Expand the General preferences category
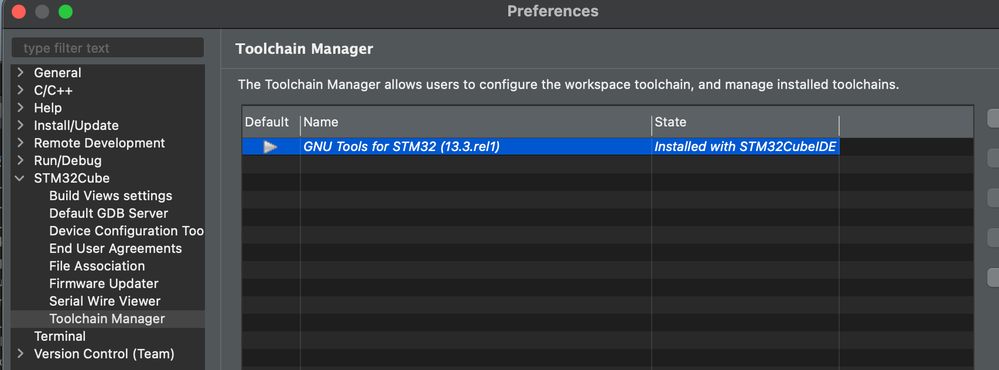Screen dimensions: 999x370 (x=20, y=73)
